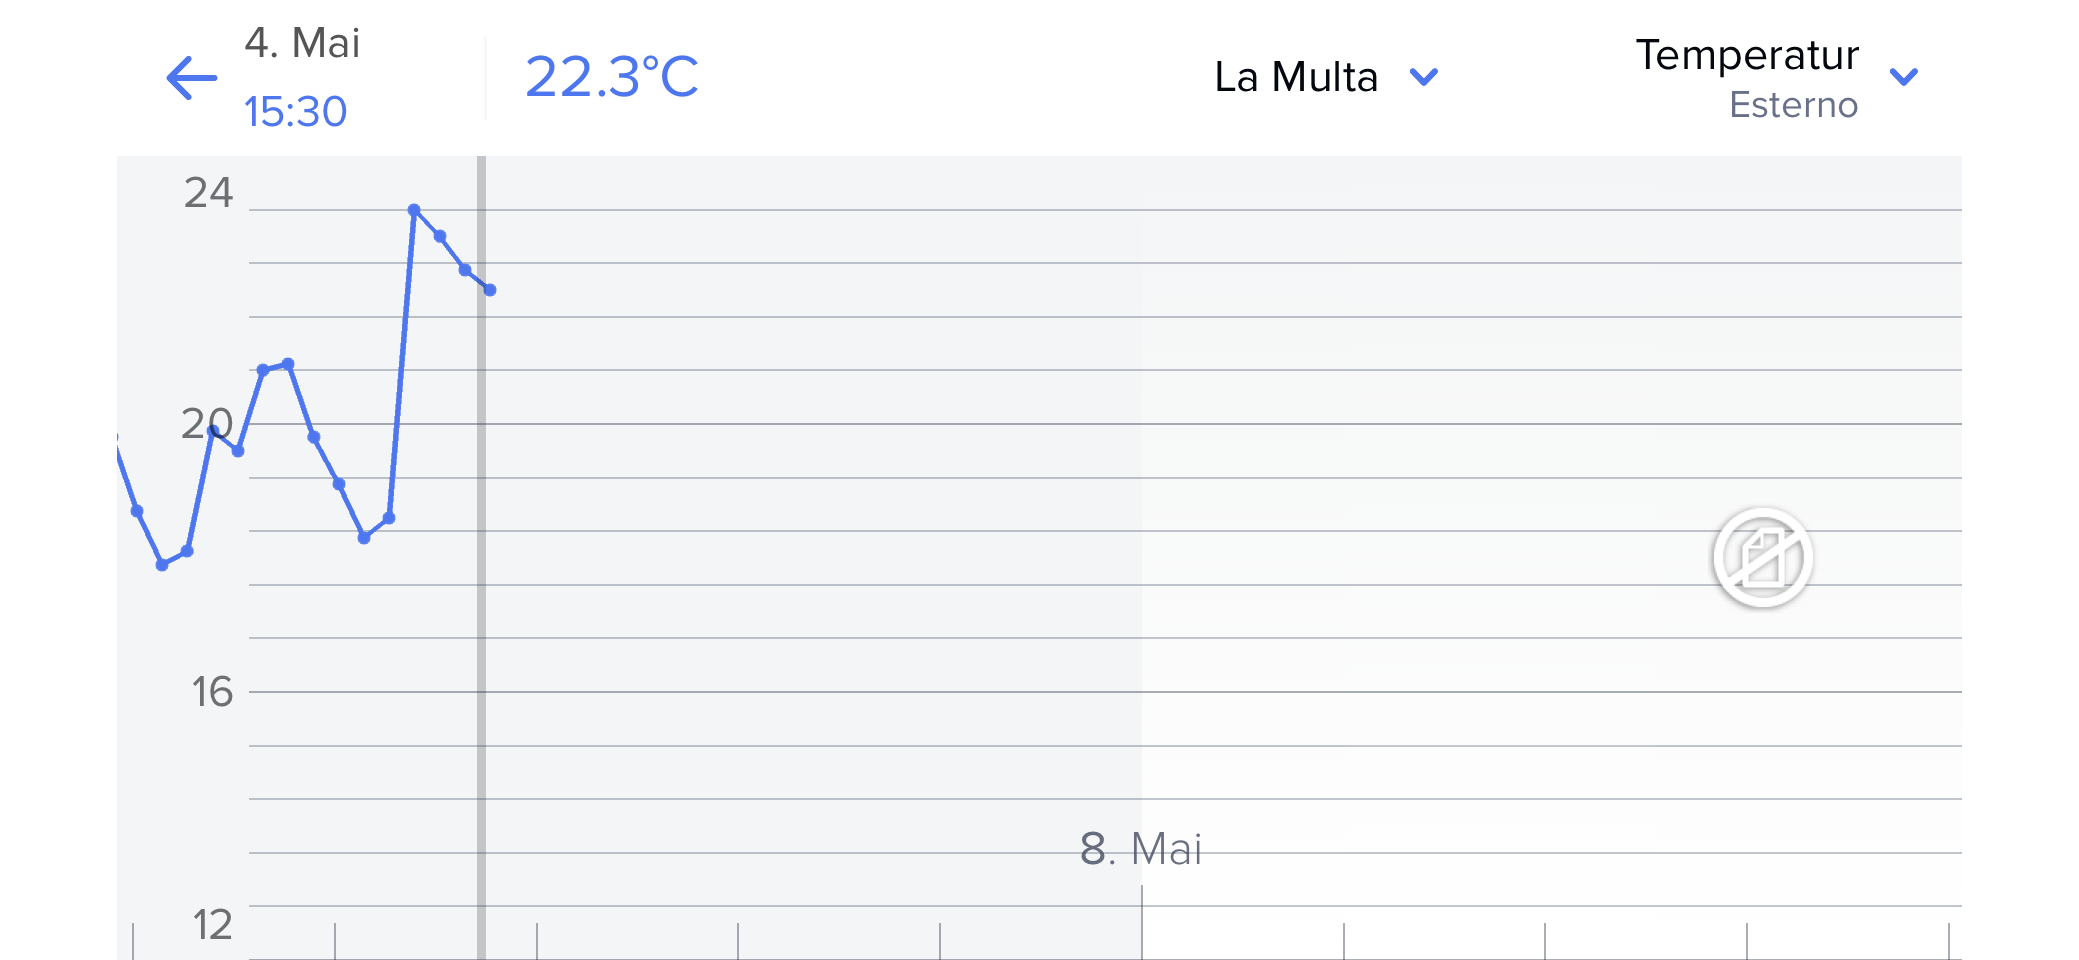
Task: Click the 16 y-axis label
Action: click(211, 692)
